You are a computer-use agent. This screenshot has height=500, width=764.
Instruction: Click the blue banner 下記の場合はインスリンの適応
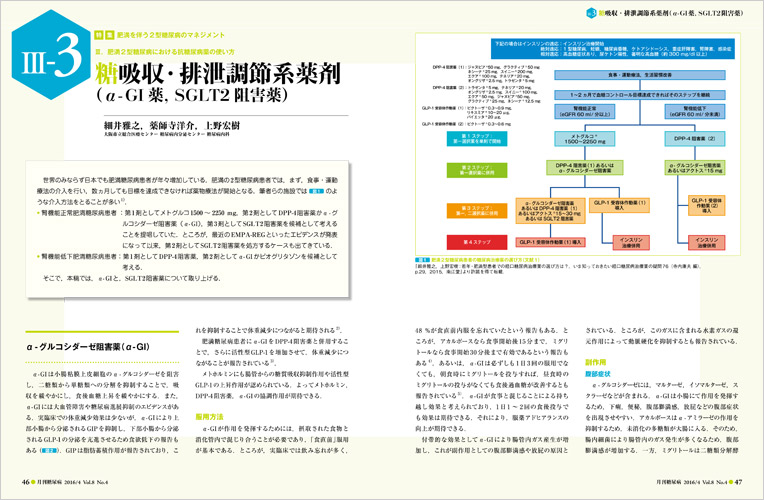[613, 49]
